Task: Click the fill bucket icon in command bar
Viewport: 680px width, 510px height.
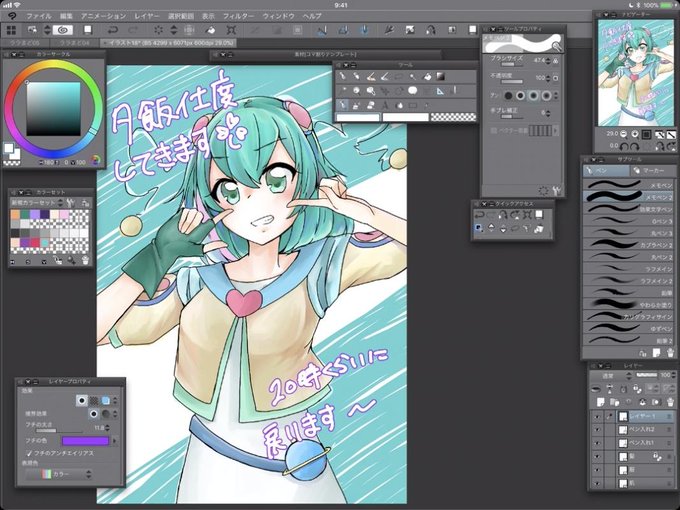Action: (210, 30)
